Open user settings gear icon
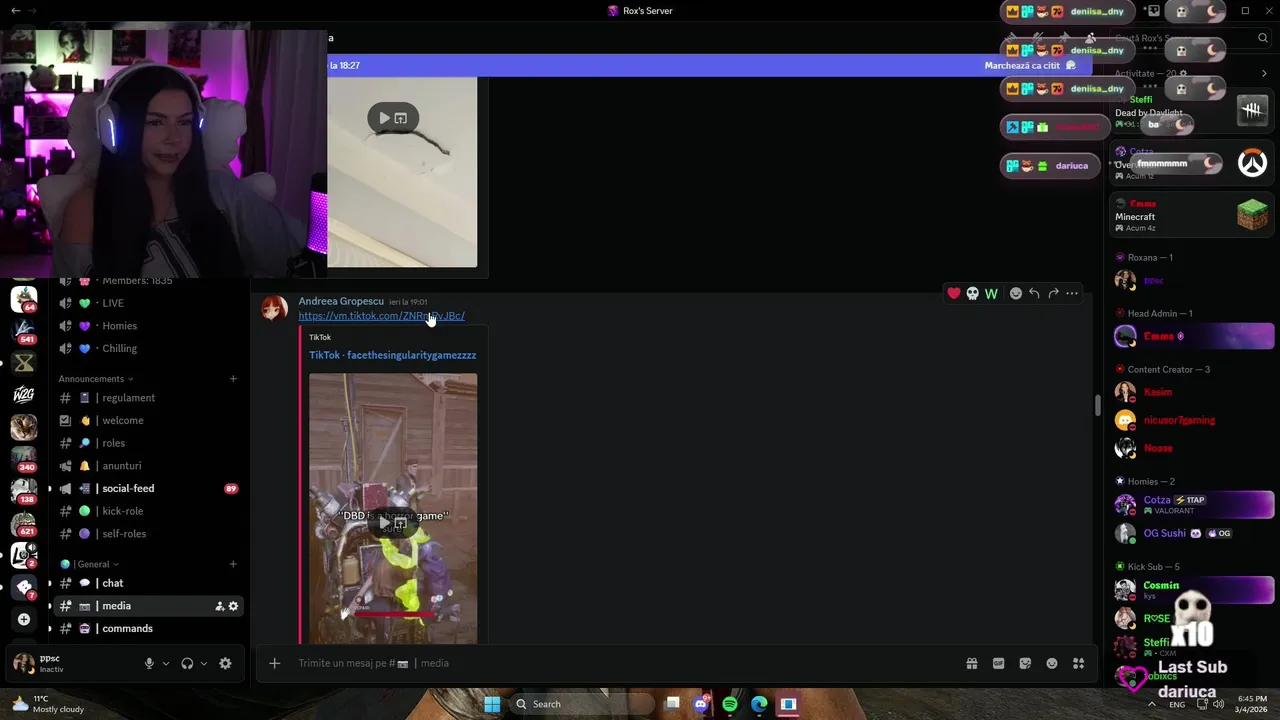1280x720 pixels. 225,663
